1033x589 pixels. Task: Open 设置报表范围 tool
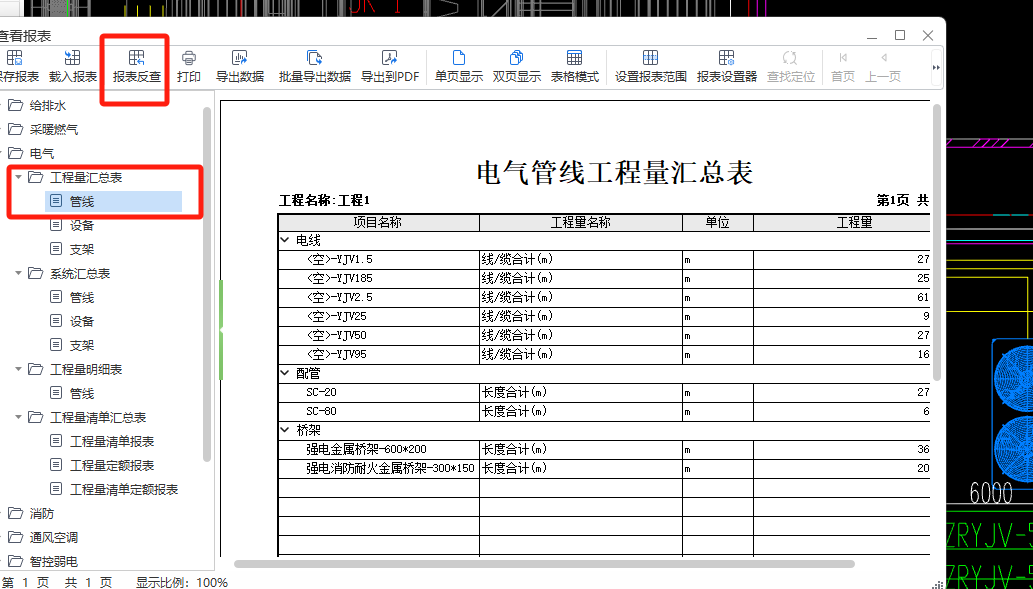point(650,66)
